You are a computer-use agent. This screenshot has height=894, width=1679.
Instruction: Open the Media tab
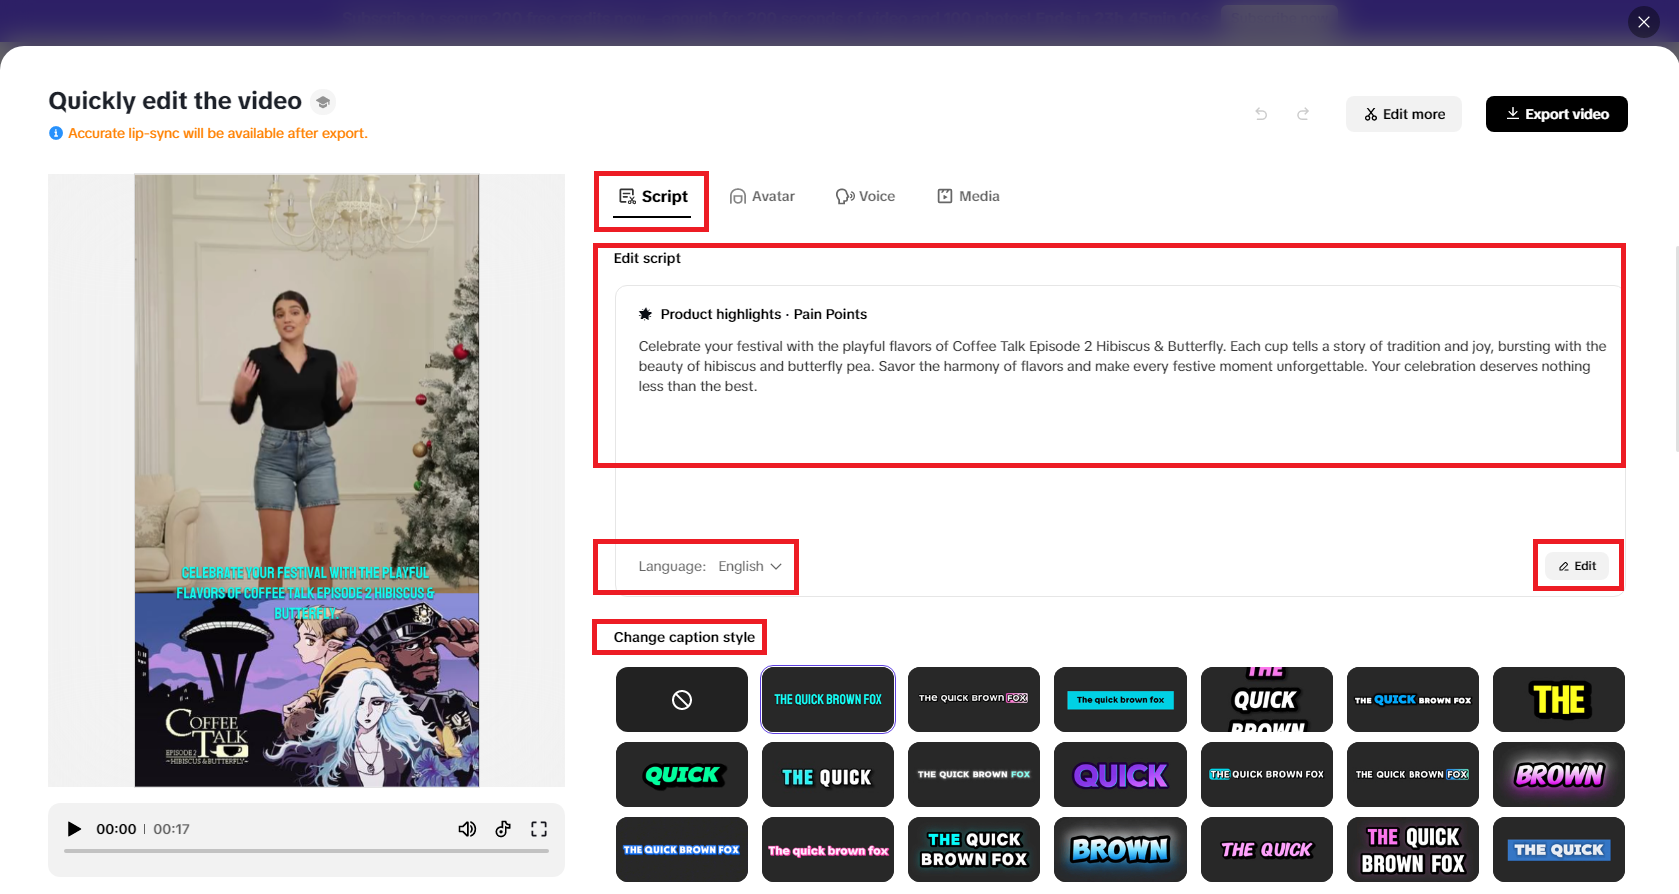(968, 197)
